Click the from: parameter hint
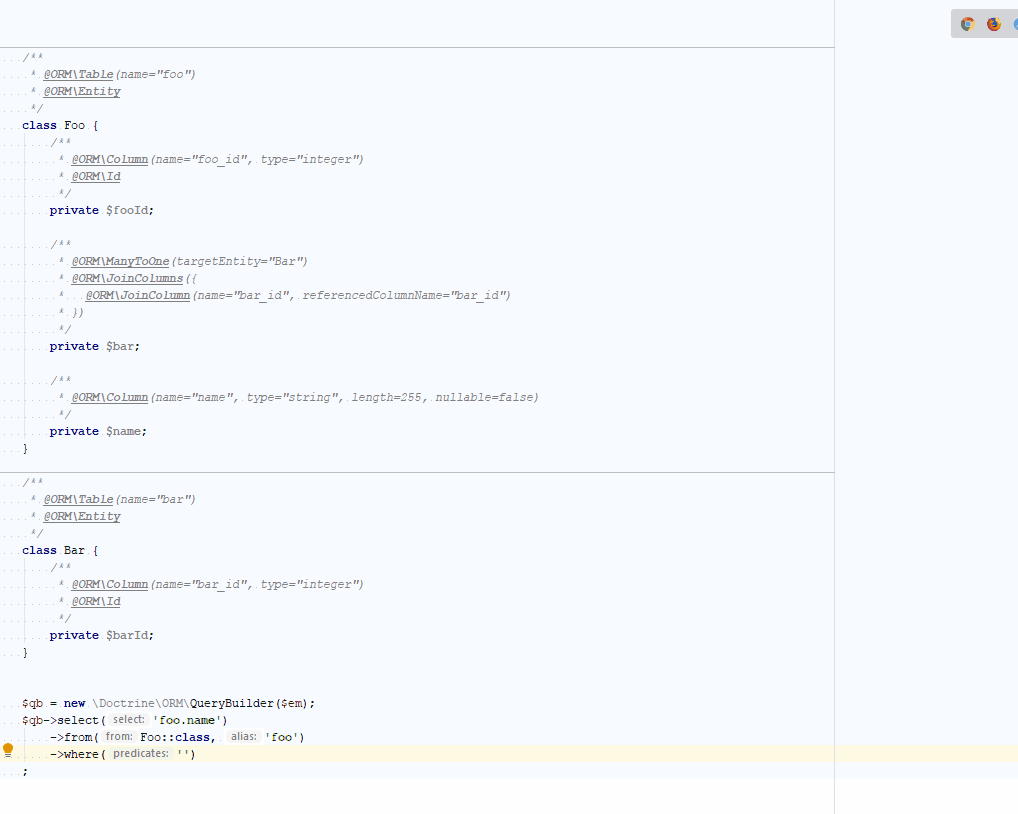 click(x=119, y=737)
